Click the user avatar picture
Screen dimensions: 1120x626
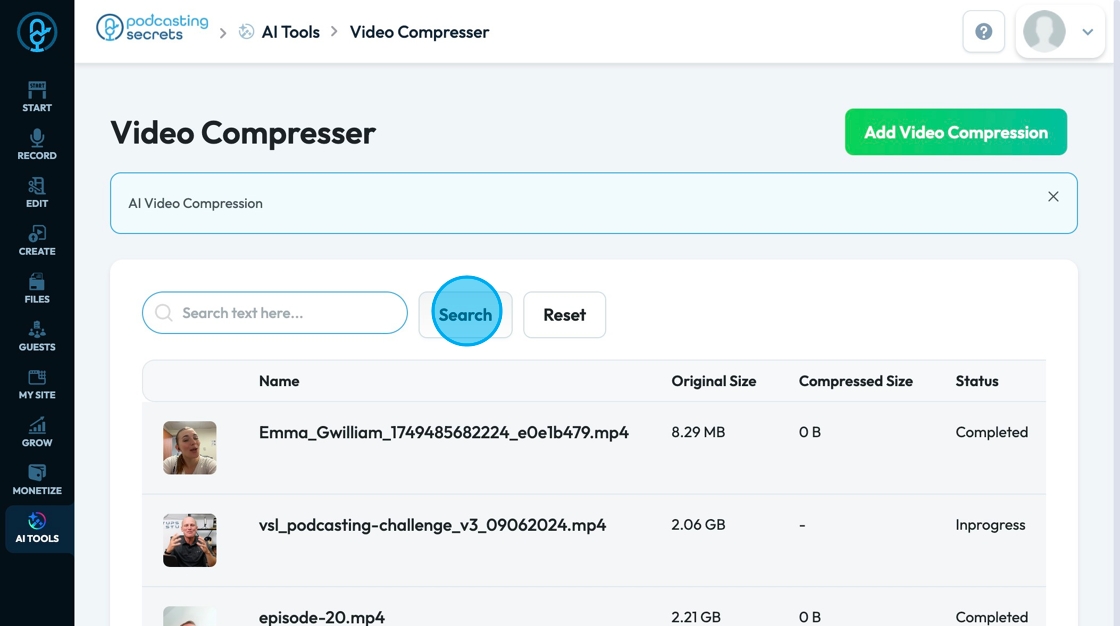click(x=1044, y=31)
